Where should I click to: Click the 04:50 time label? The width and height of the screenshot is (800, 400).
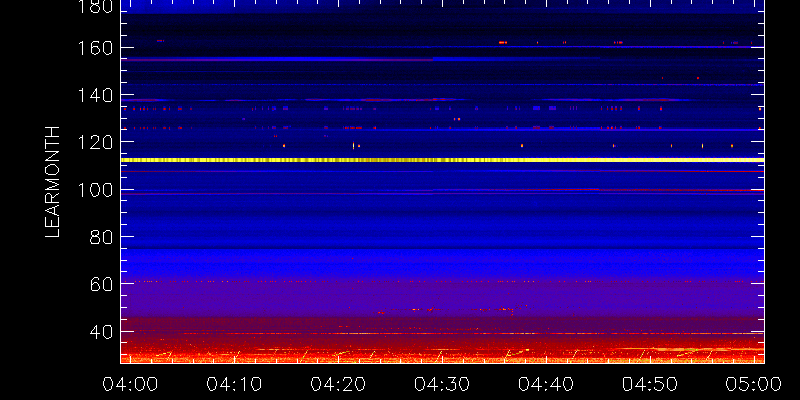tap(650, 384)
